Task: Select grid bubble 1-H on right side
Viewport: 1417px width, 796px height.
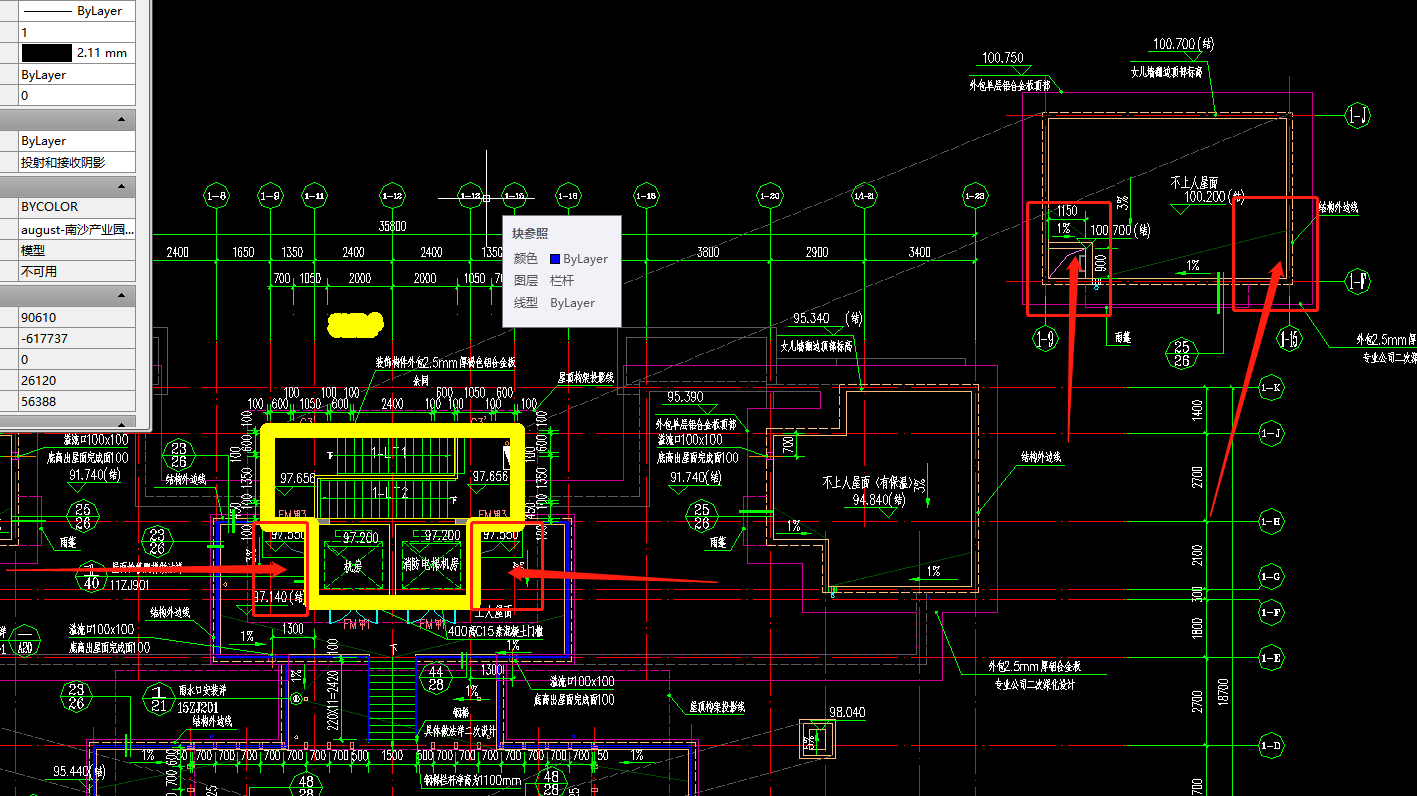Action: pos(1272,520)
